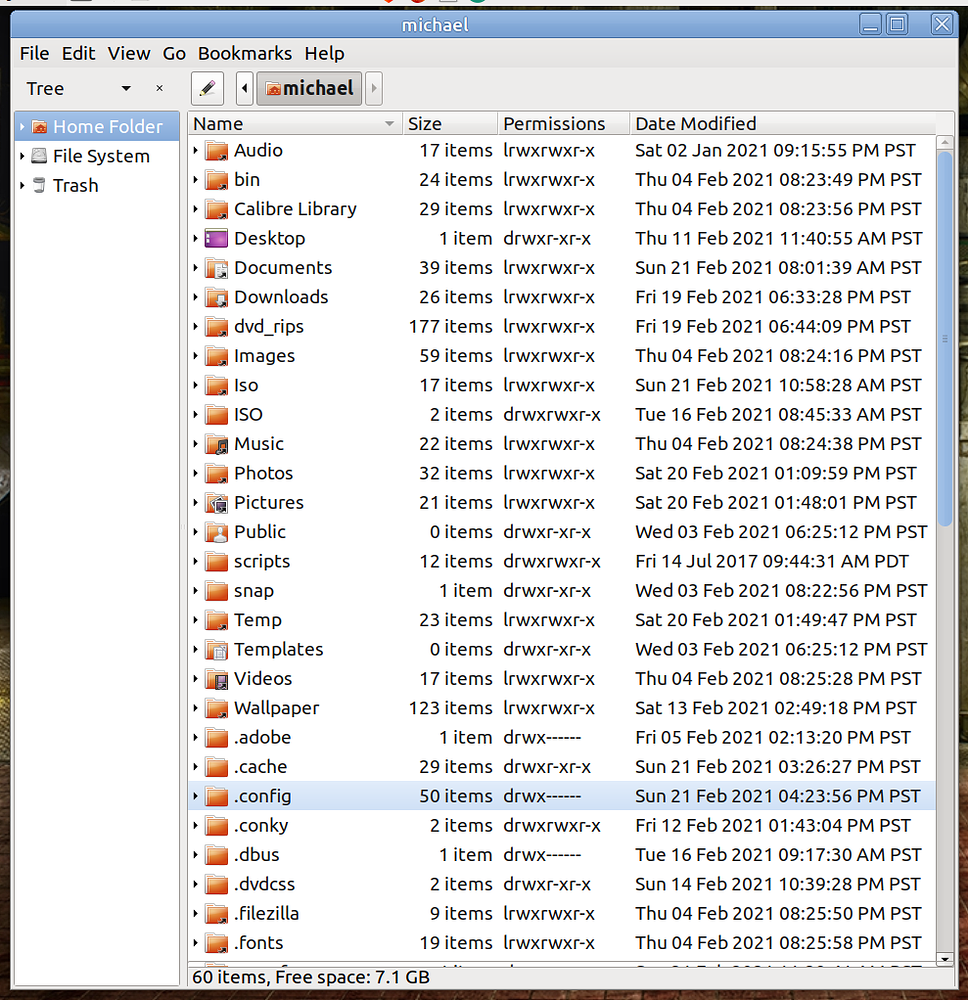The image size is (968, 1000).
Task: Click the pencil icon to edit the path
Action: [x=207, y=88]
